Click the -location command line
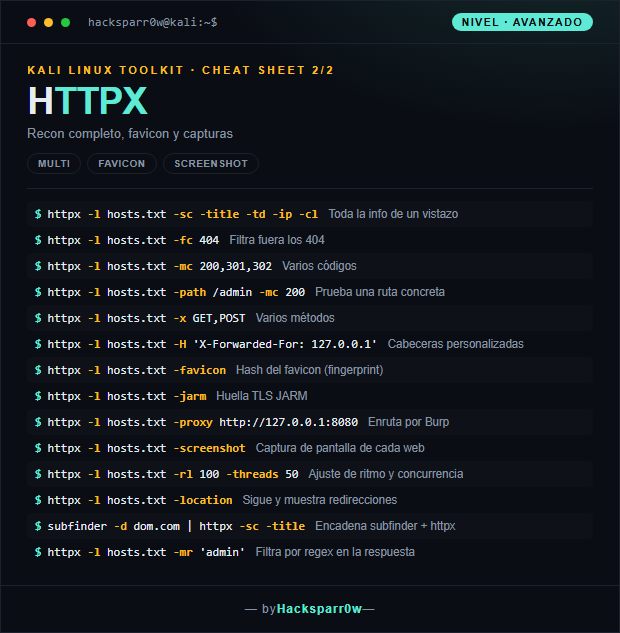This screenshot has width=620, height=633. [x=140, y=500]
